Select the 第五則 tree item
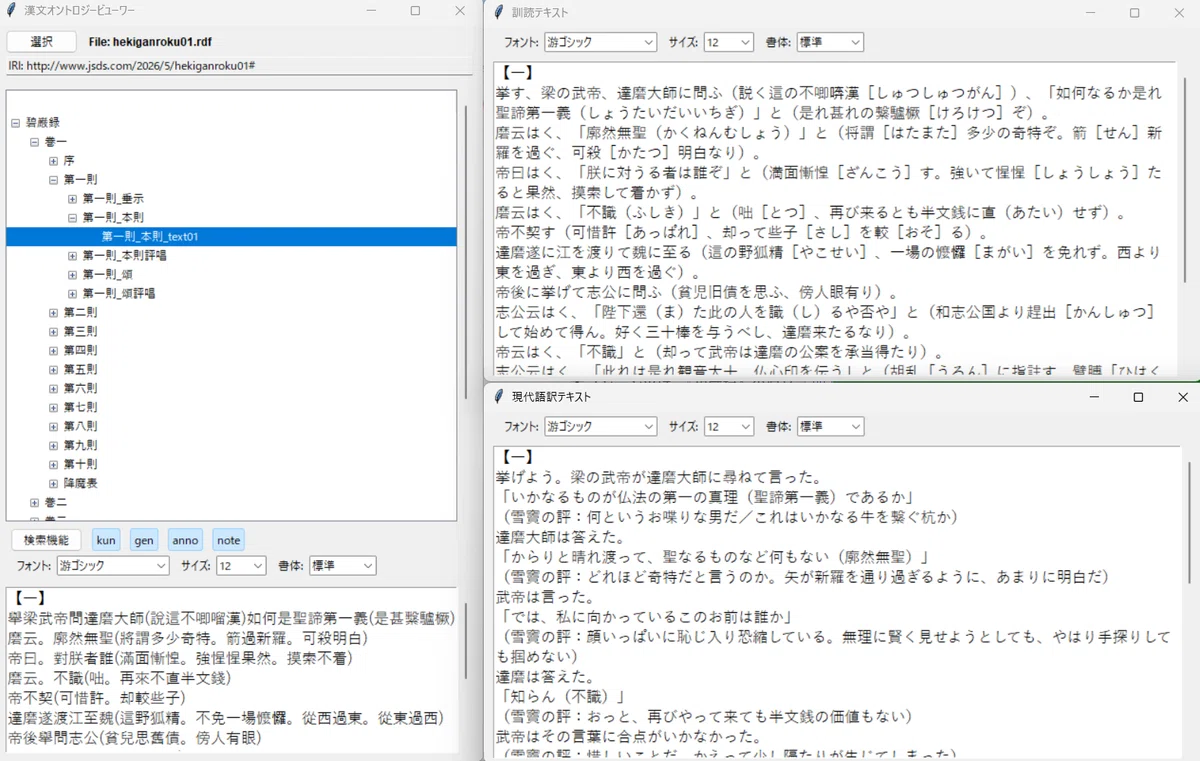 (80, 369)
